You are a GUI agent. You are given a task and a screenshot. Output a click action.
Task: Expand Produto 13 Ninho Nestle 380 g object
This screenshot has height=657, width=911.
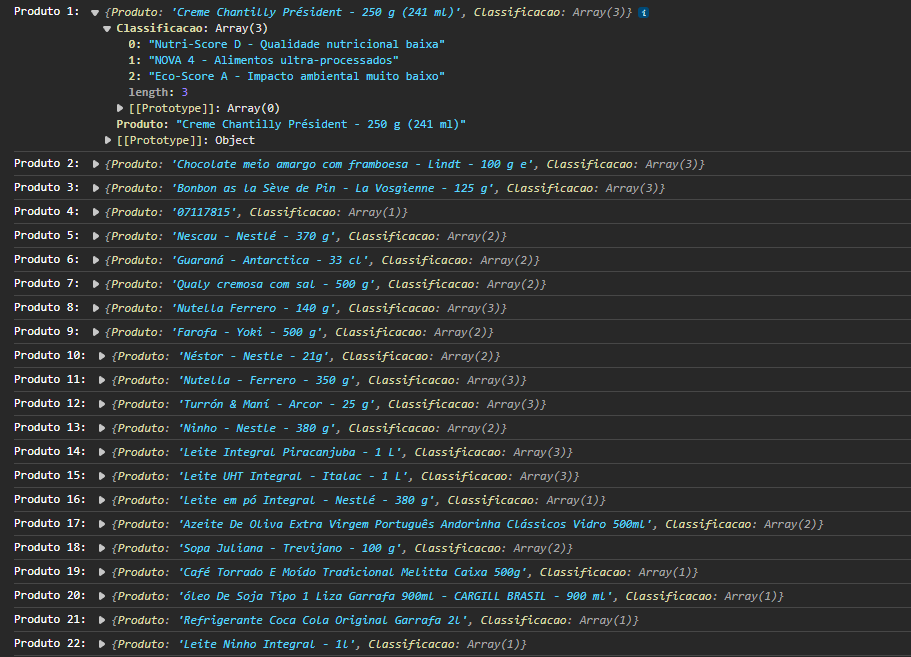(x=102, y=428)
